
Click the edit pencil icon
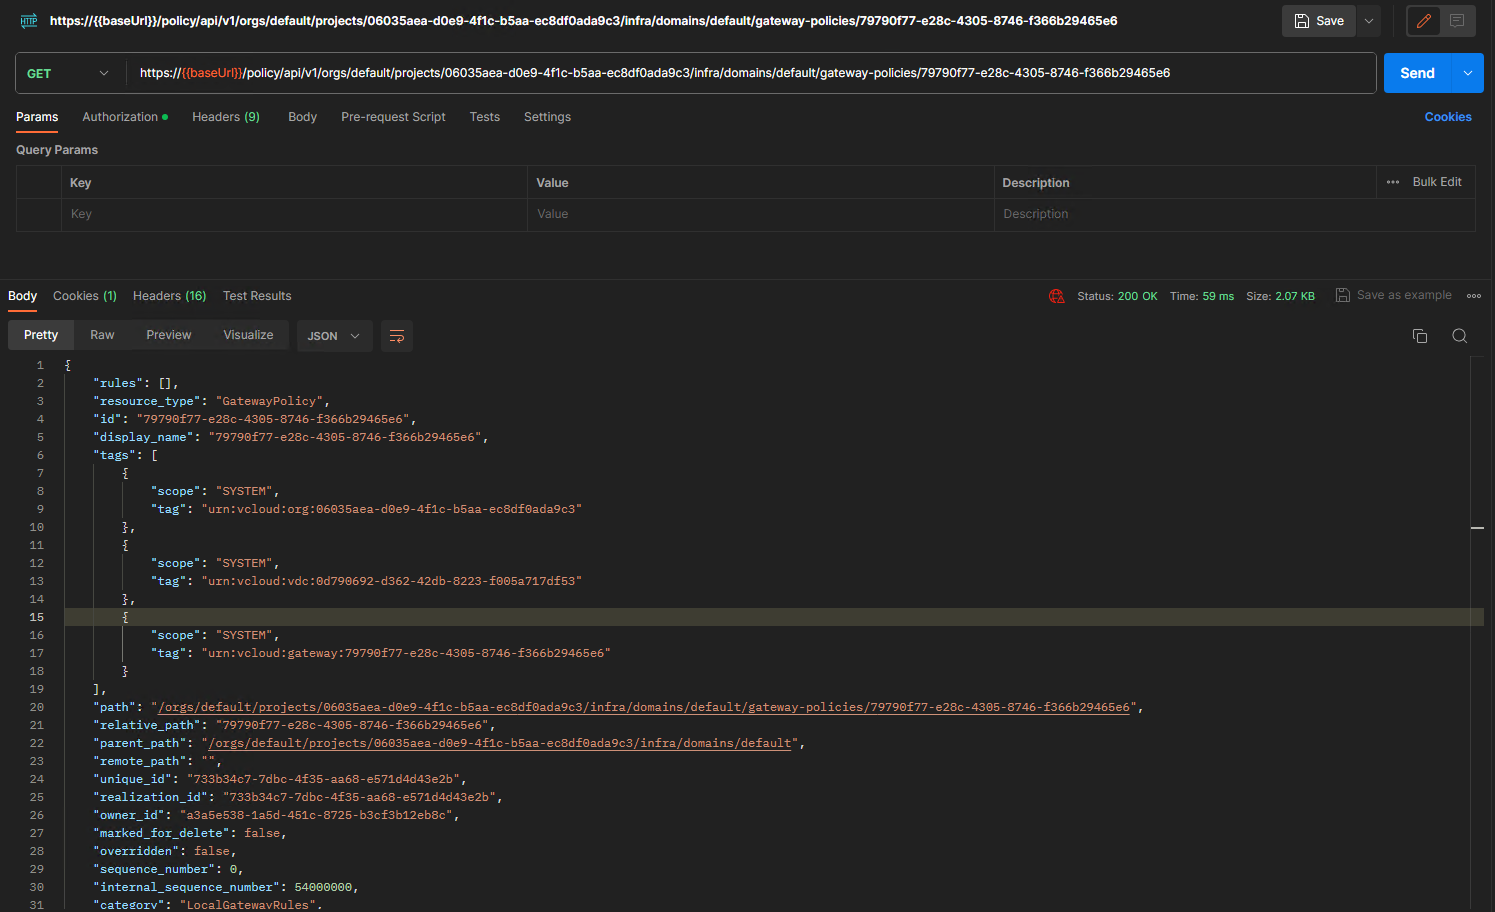point(1424,21)
